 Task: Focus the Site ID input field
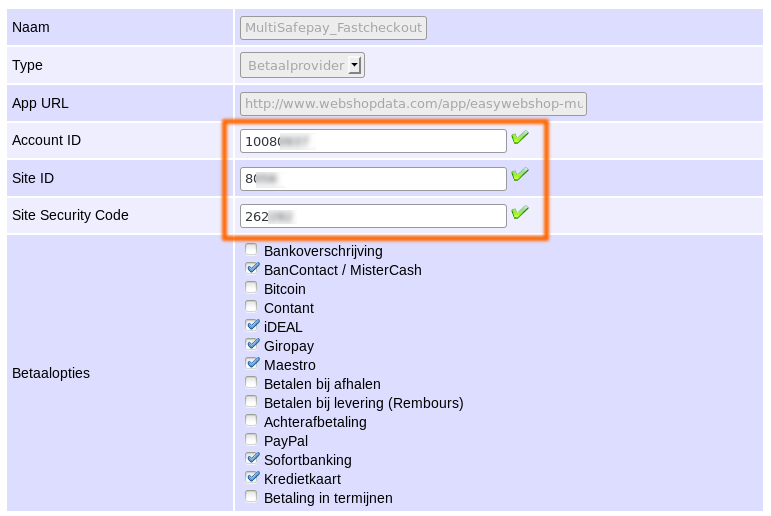[x=373, y=179]
